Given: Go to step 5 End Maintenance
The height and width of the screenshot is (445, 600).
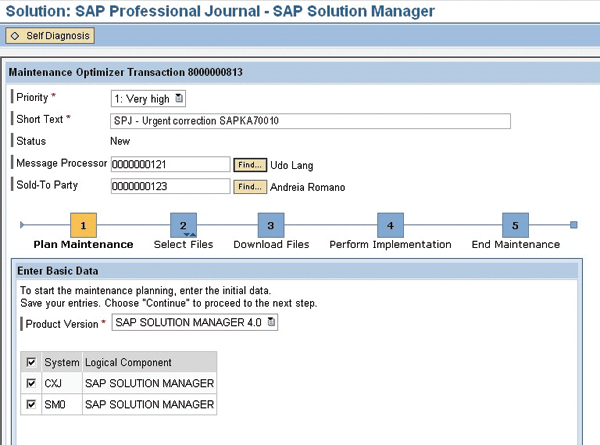Looking at the screenshot, I should point(515,225).
